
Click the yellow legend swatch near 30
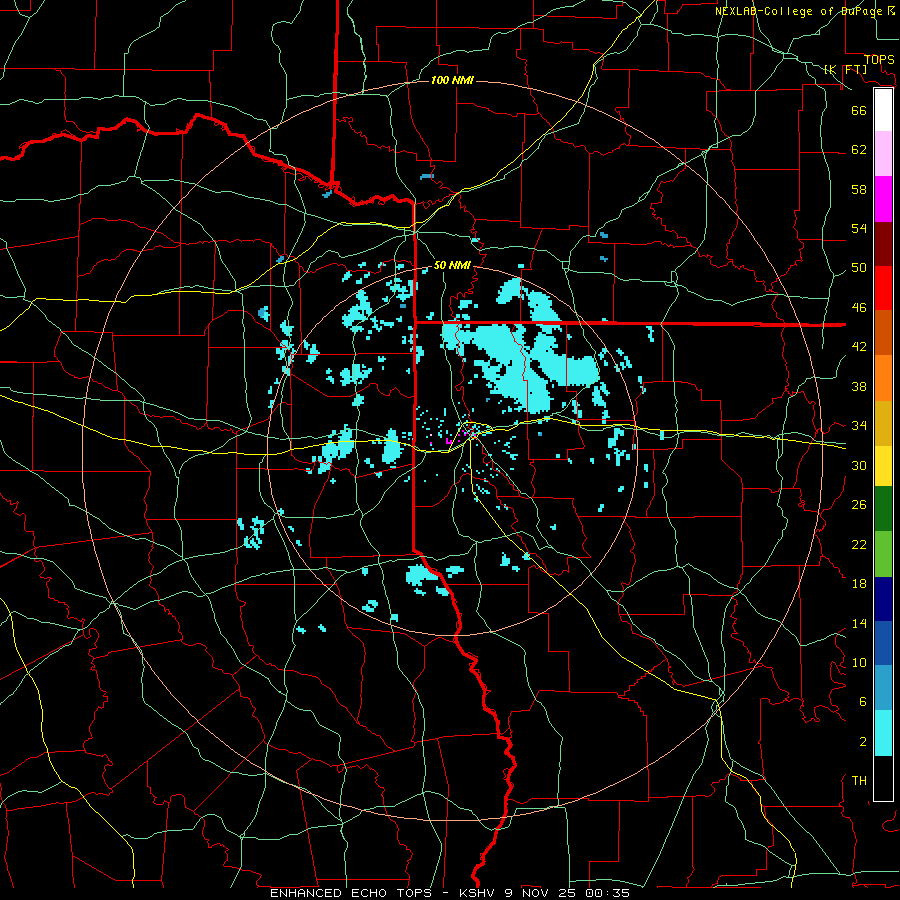click(x=883, y=465)
